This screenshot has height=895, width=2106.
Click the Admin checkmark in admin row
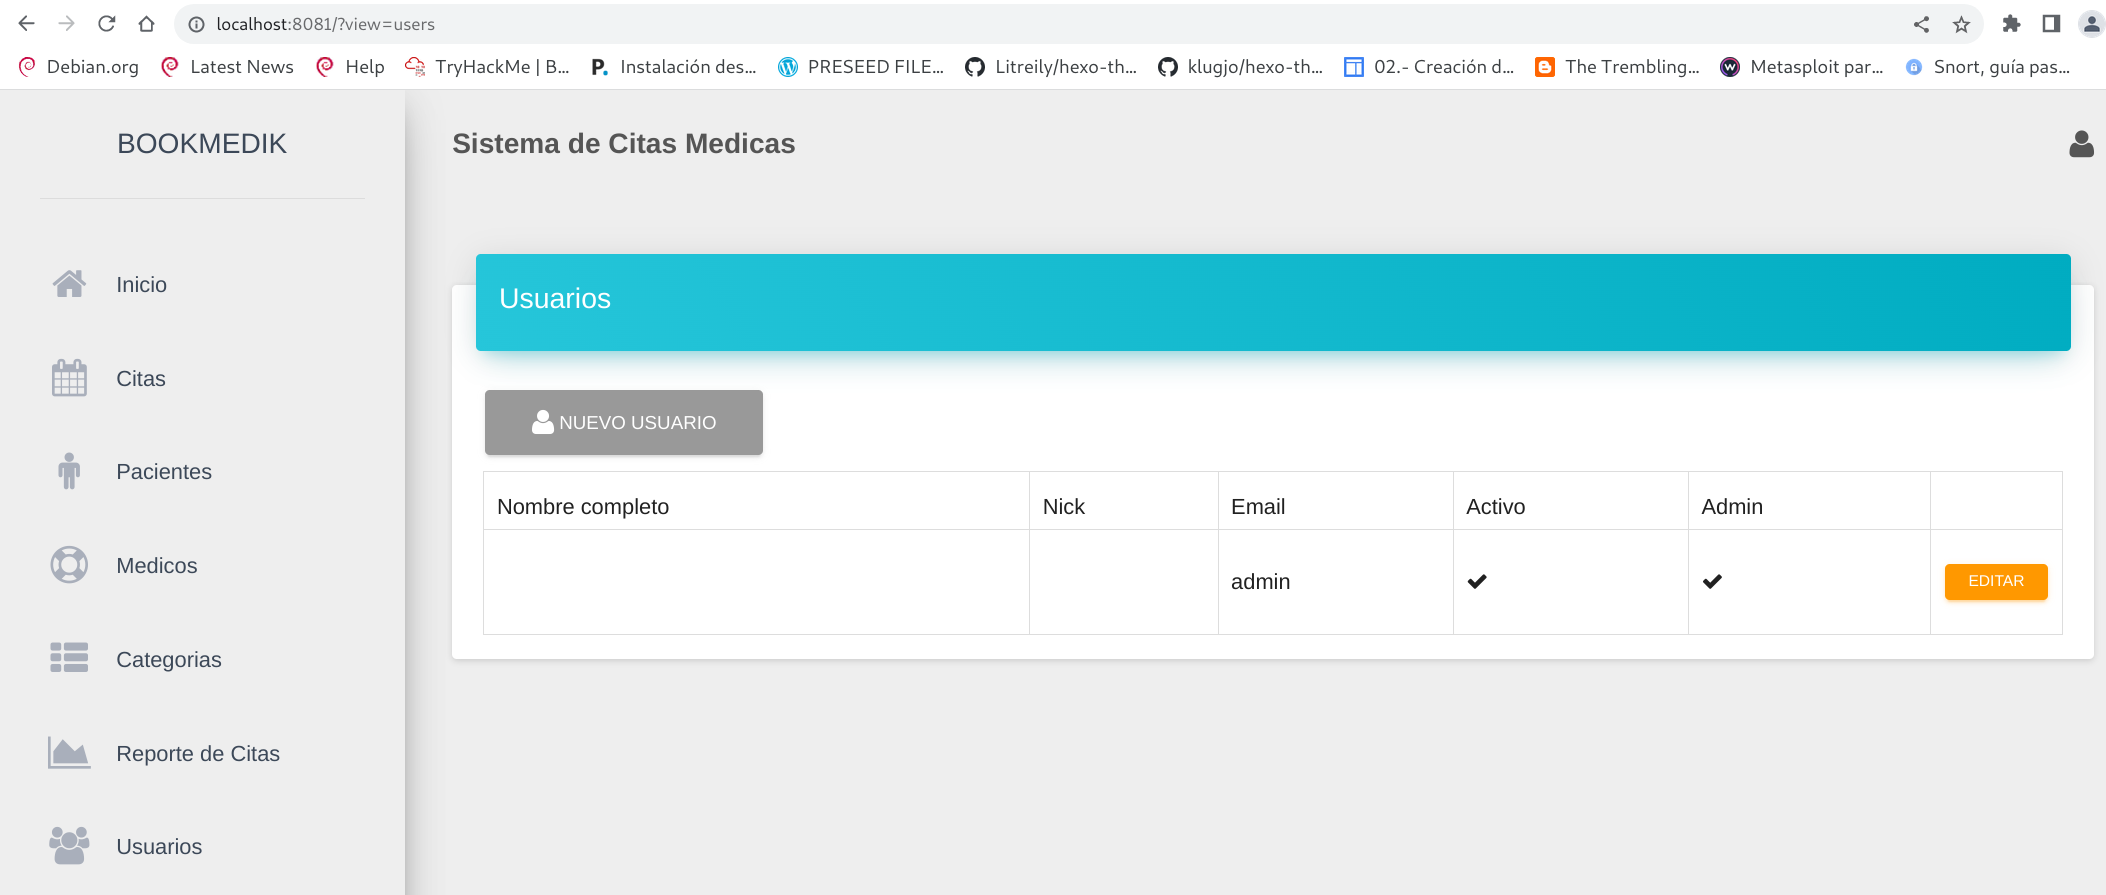1712,582
